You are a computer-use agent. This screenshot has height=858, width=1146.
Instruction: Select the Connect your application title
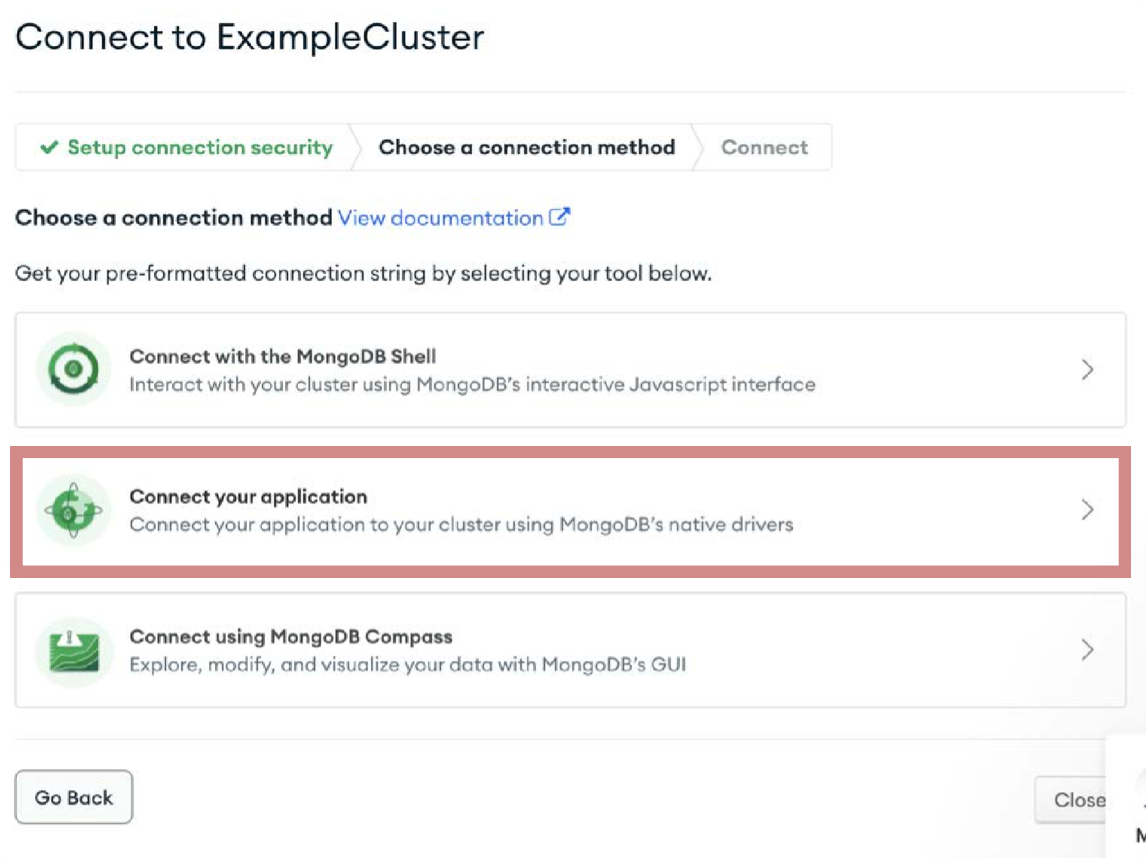(x=248, y=496)
